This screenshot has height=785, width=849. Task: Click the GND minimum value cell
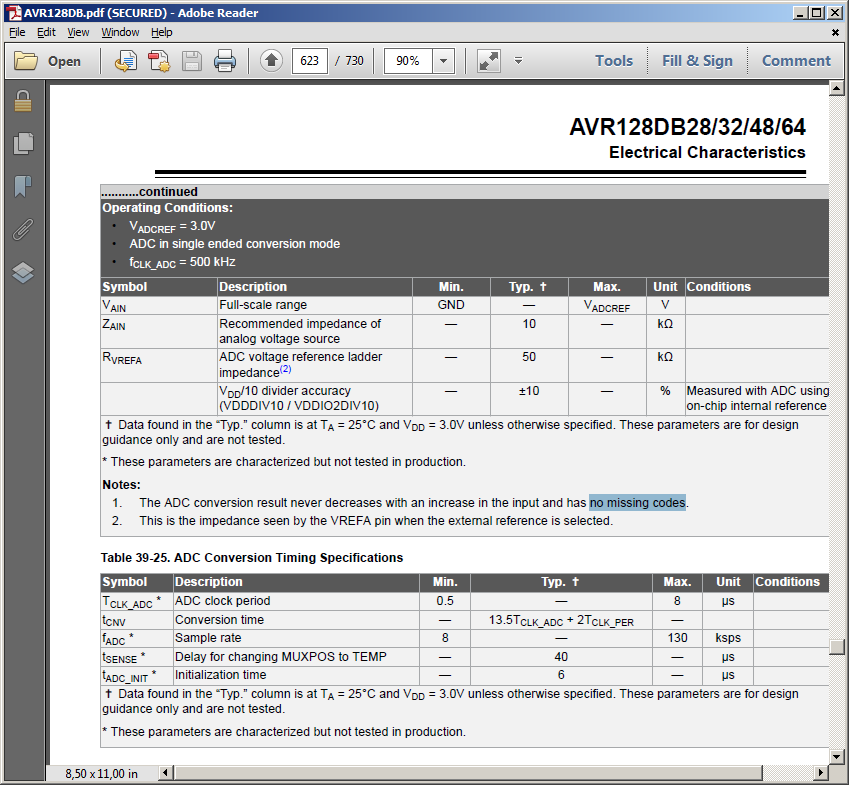pos(451,305)
